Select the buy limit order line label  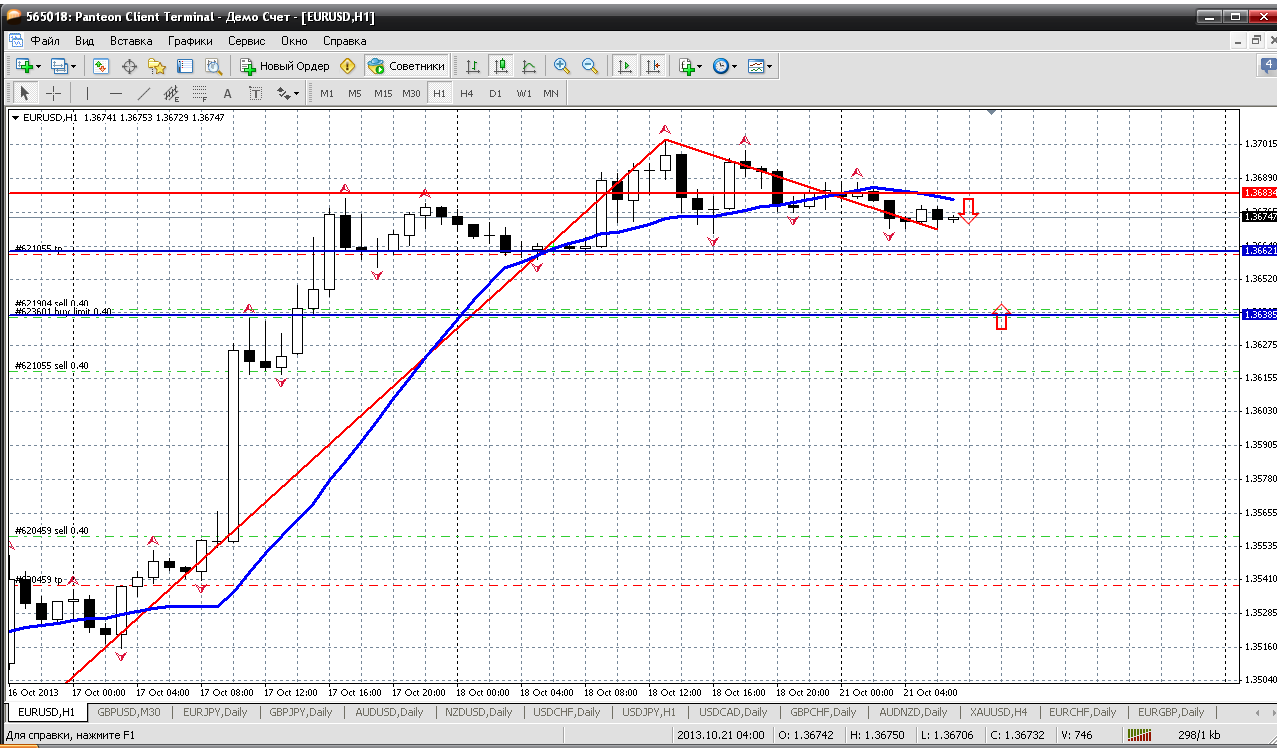pos(65,312)
